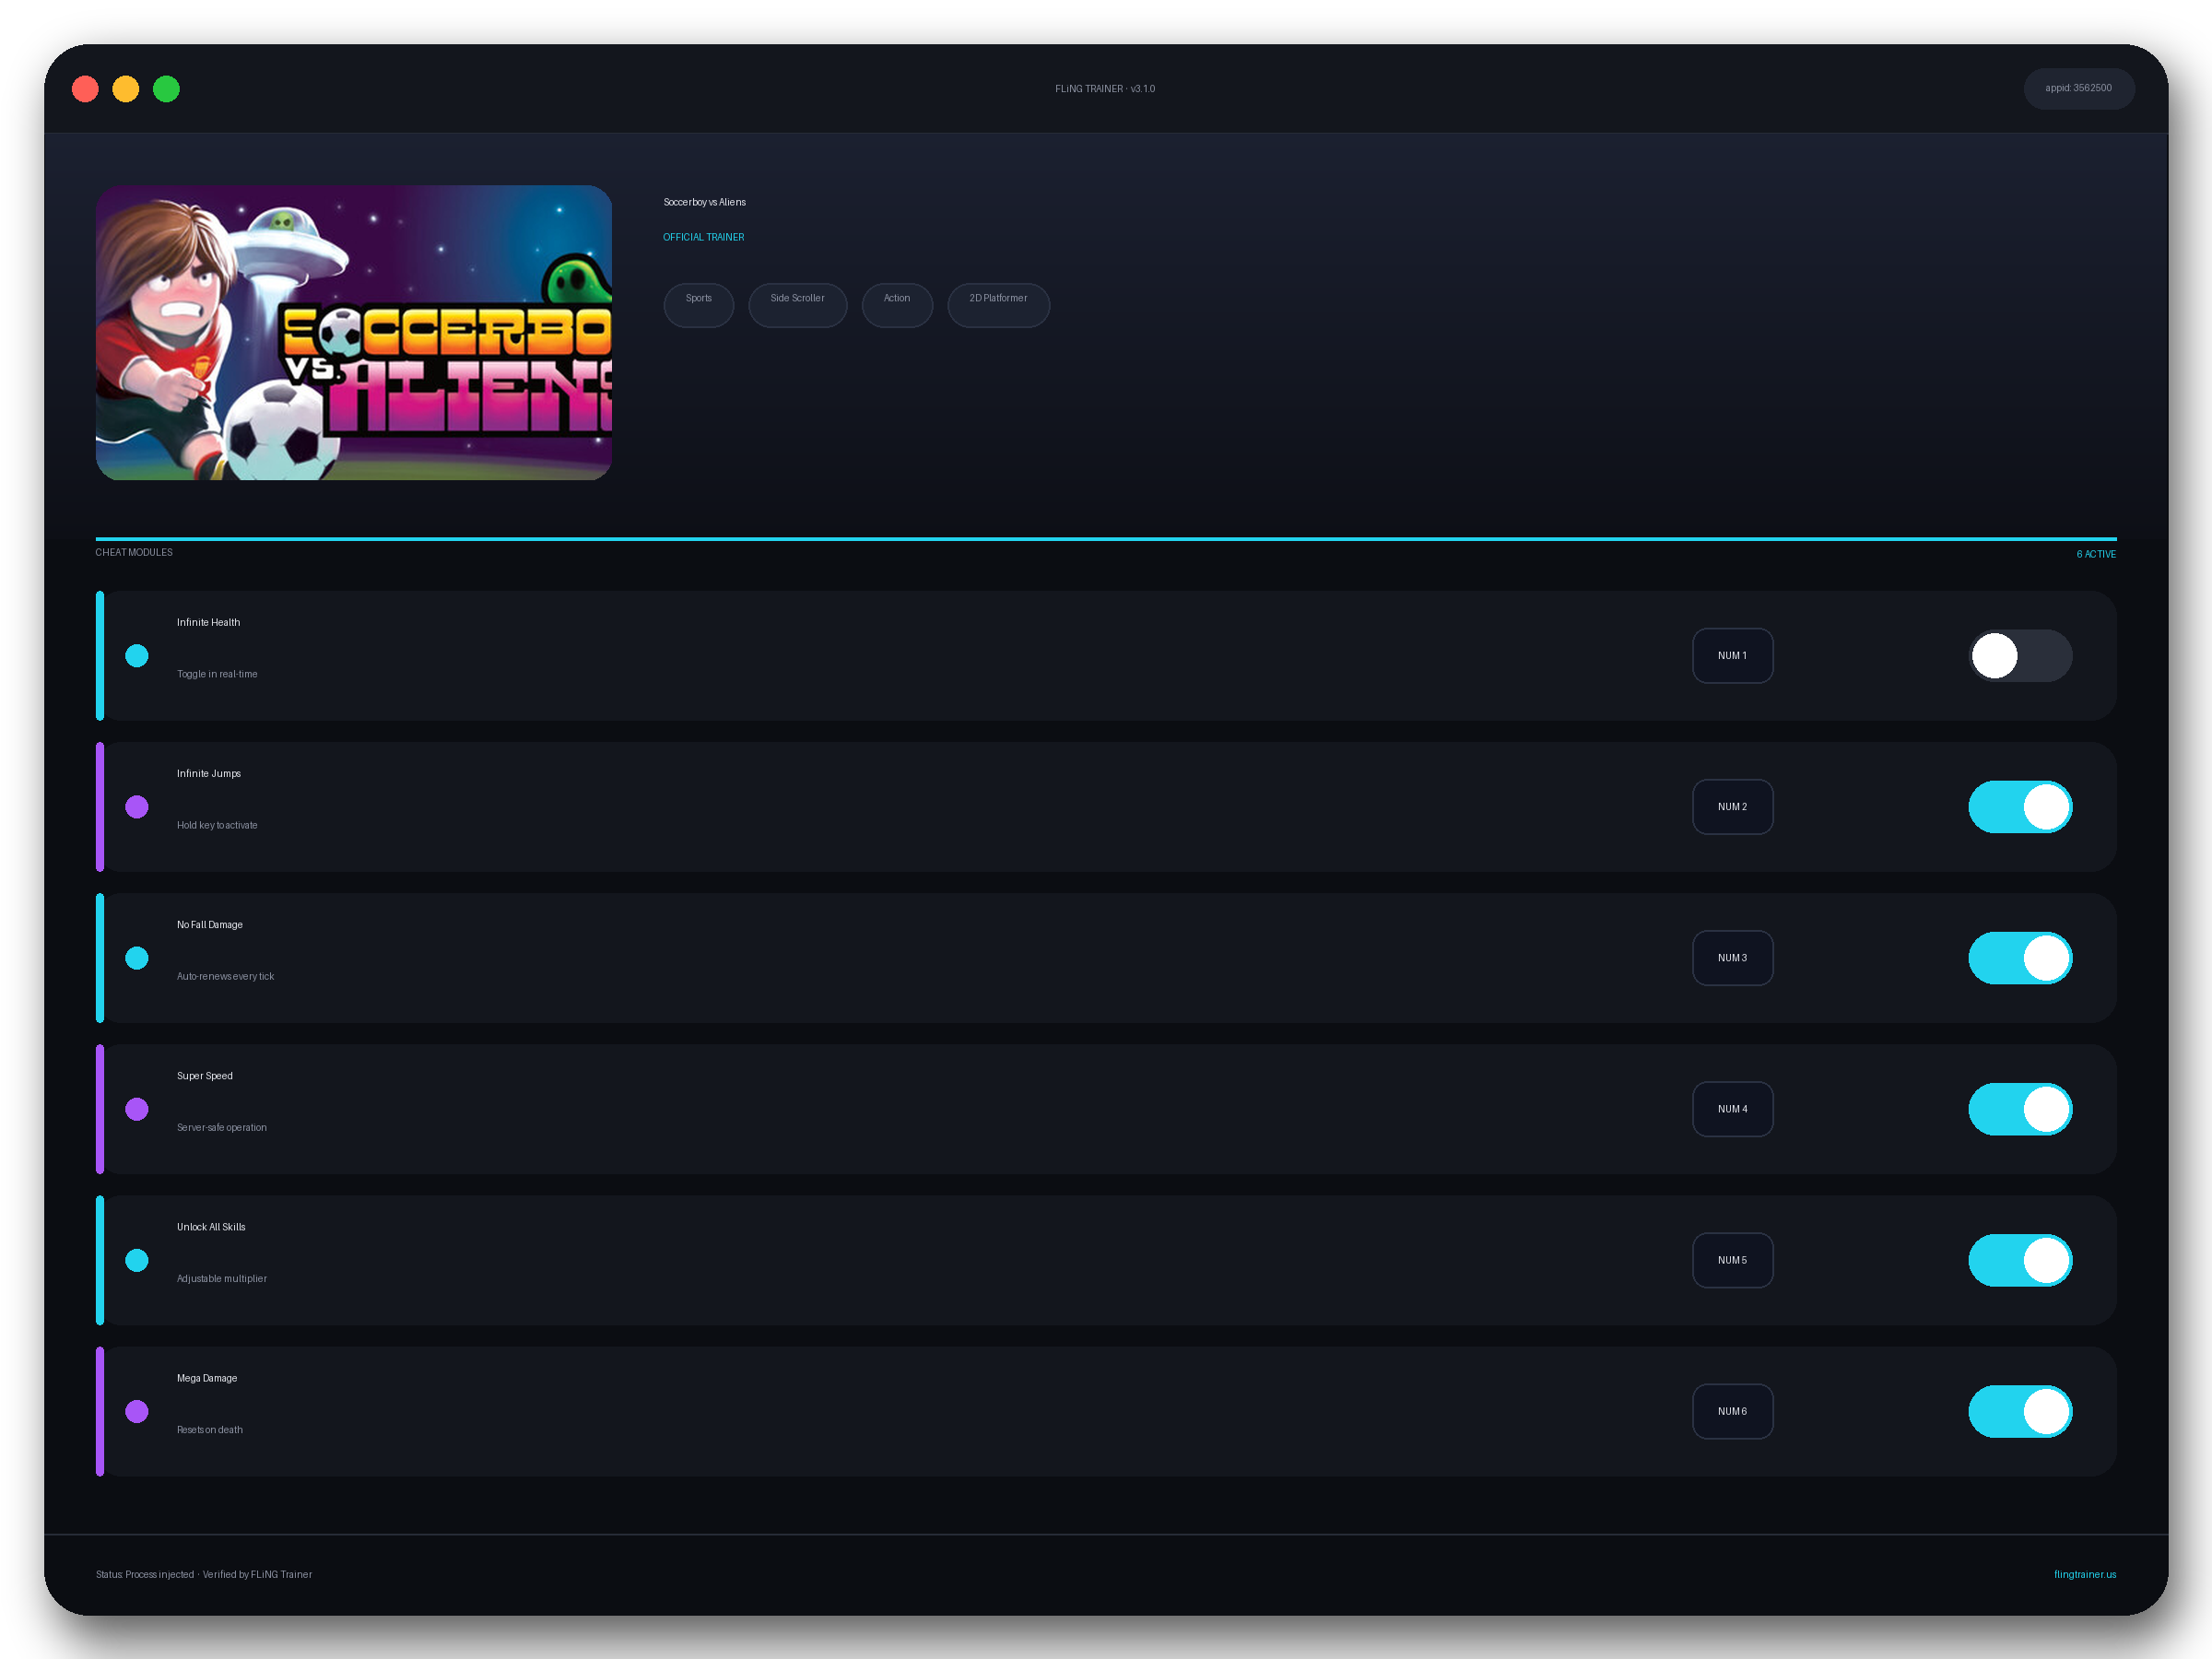Click the appid 3562500 badge
Screen dimensions: 2212x1659
click(x=2078, y=88)
